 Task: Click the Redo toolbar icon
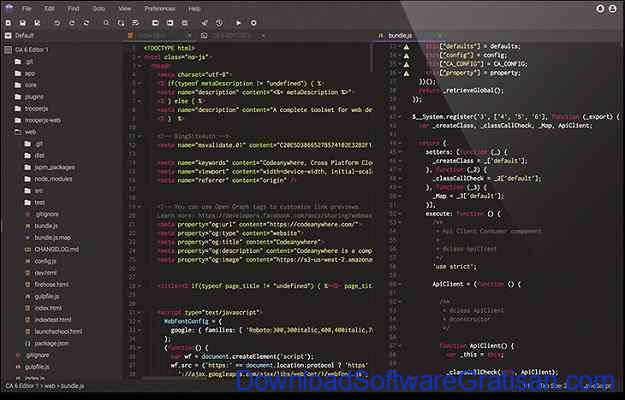click(72, 23)
